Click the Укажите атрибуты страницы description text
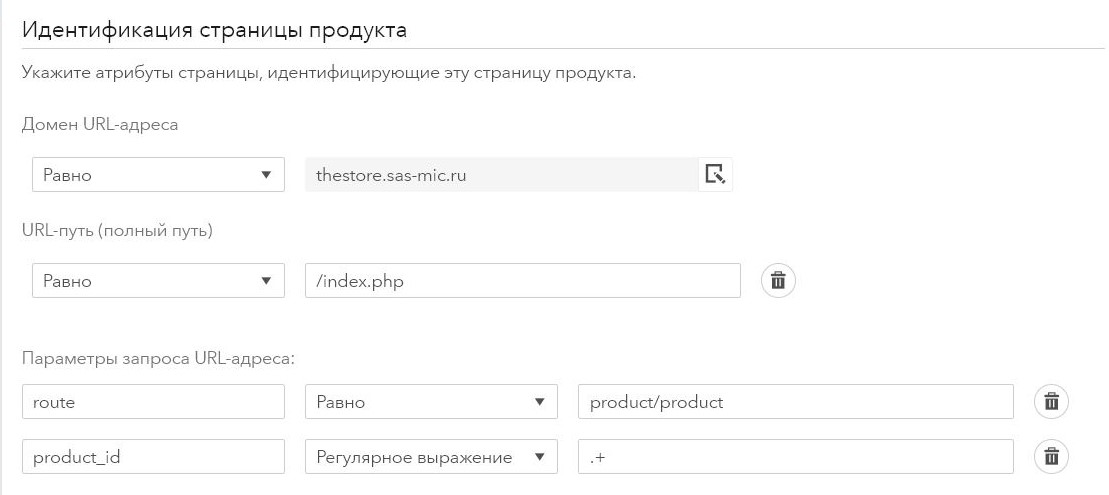 328,74
